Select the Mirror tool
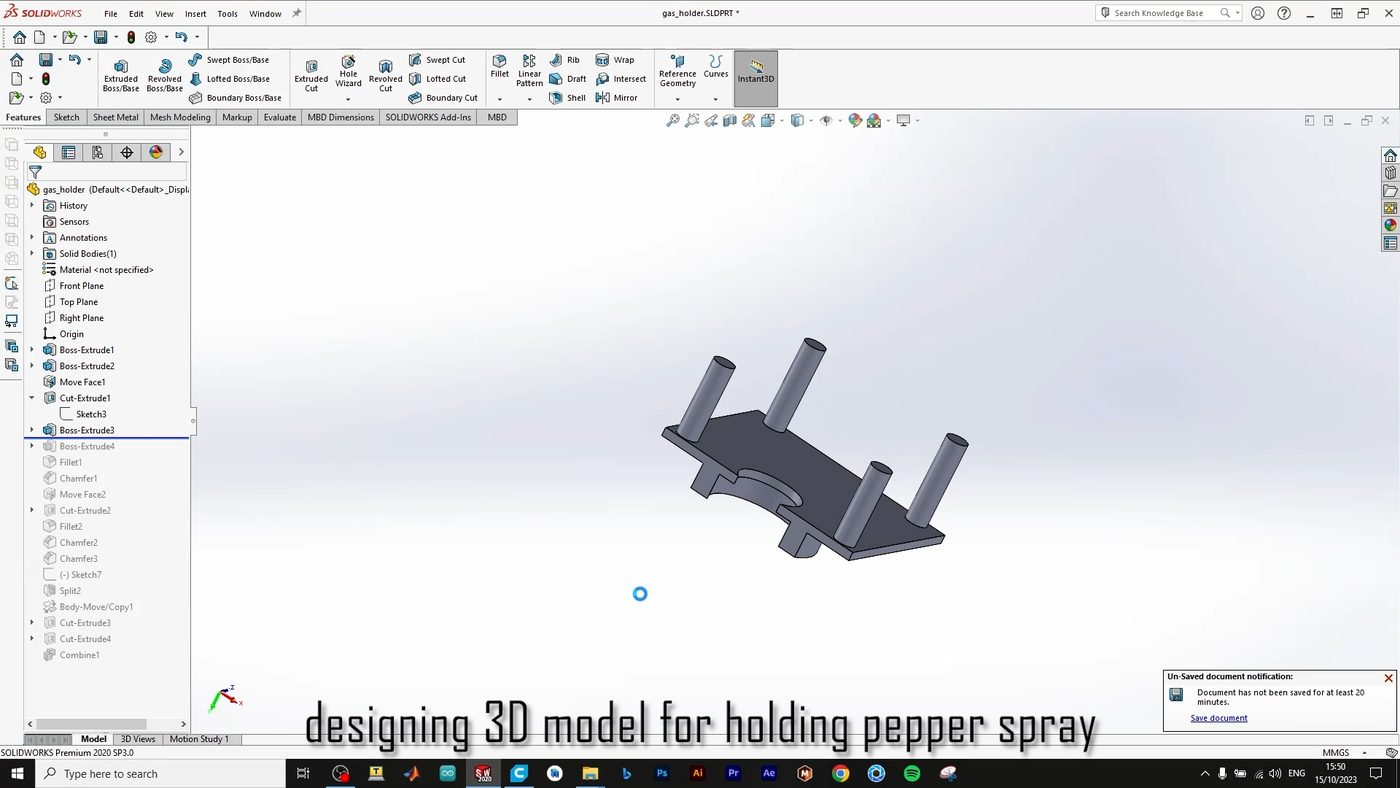Screen dimensions: 1400x788 (617, 98)
